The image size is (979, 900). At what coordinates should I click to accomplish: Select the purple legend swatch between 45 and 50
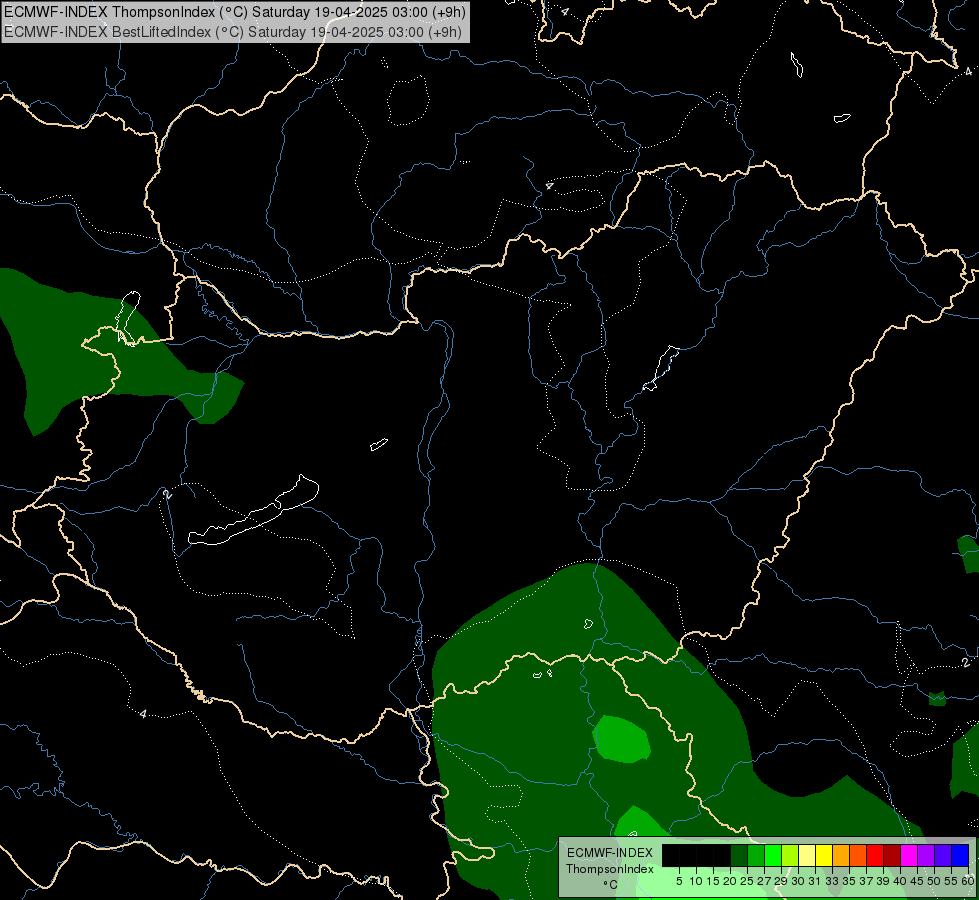[x=926, y=855]
